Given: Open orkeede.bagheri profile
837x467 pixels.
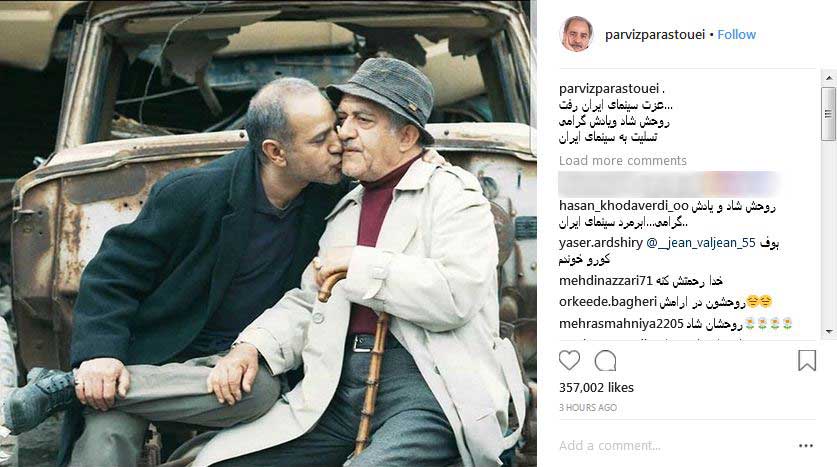Looking at the screenshot, I should (607, 302).
